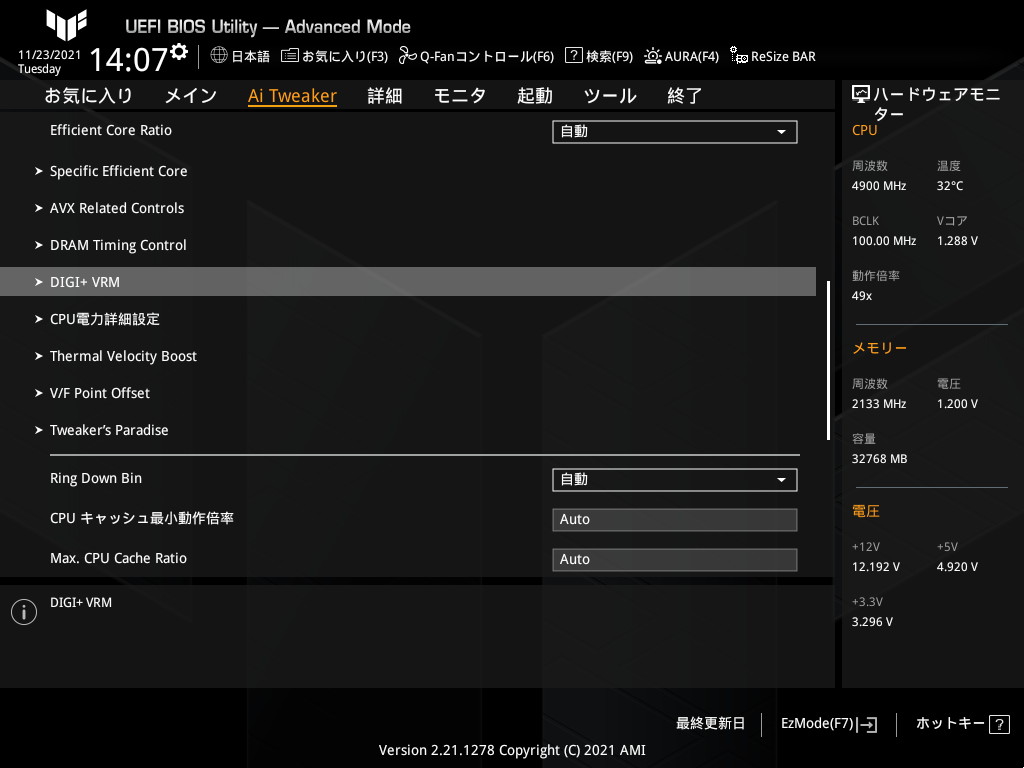Viewport: 1024px width, 768px height.
Task: Open the settings gear next to clock
Action: tap(179, 52)
